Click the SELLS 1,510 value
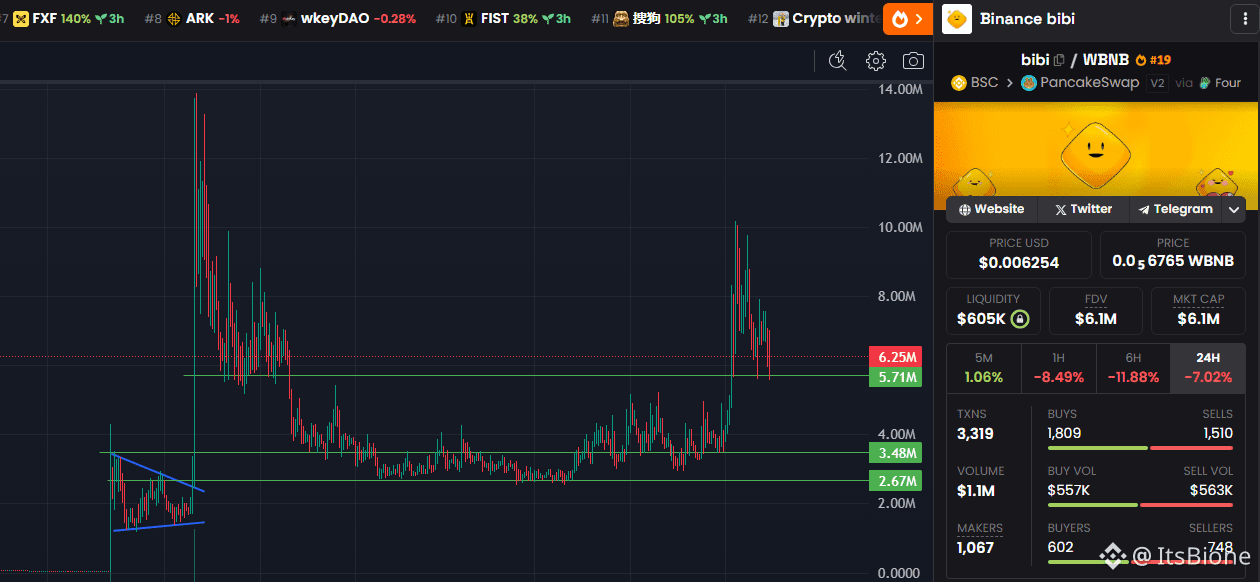This screenshot has width=1260, height=582. [x=1216, y=433]
